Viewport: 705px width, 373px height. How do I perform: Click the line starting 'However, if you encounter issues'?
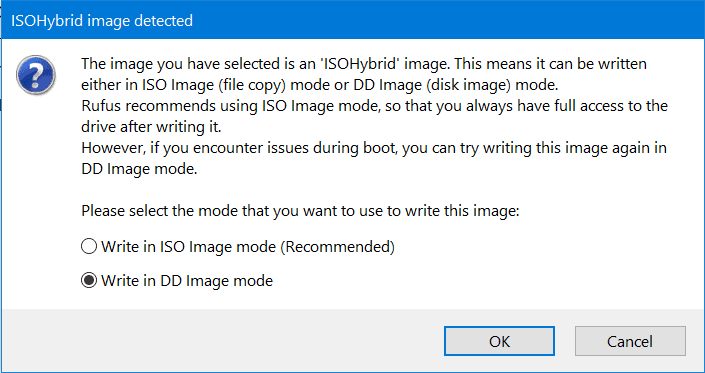click(374, 148)
